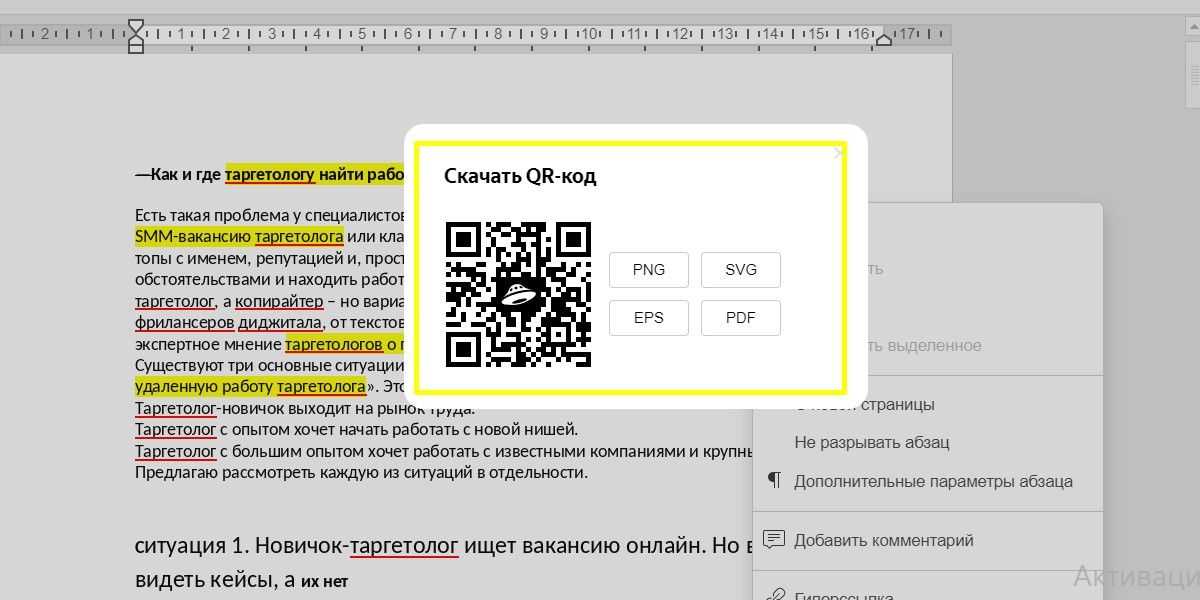
Task: Save the QR code as PDF
Action: click(740, 318)
